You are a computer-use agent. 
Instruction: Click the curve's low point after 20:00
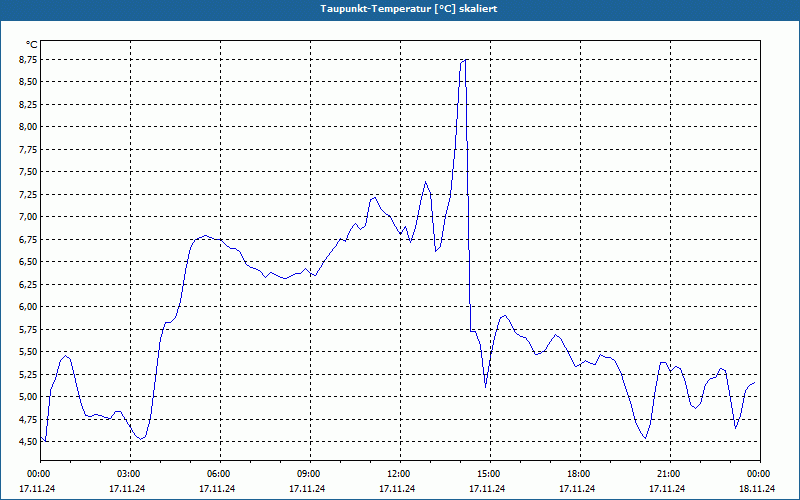645,438
